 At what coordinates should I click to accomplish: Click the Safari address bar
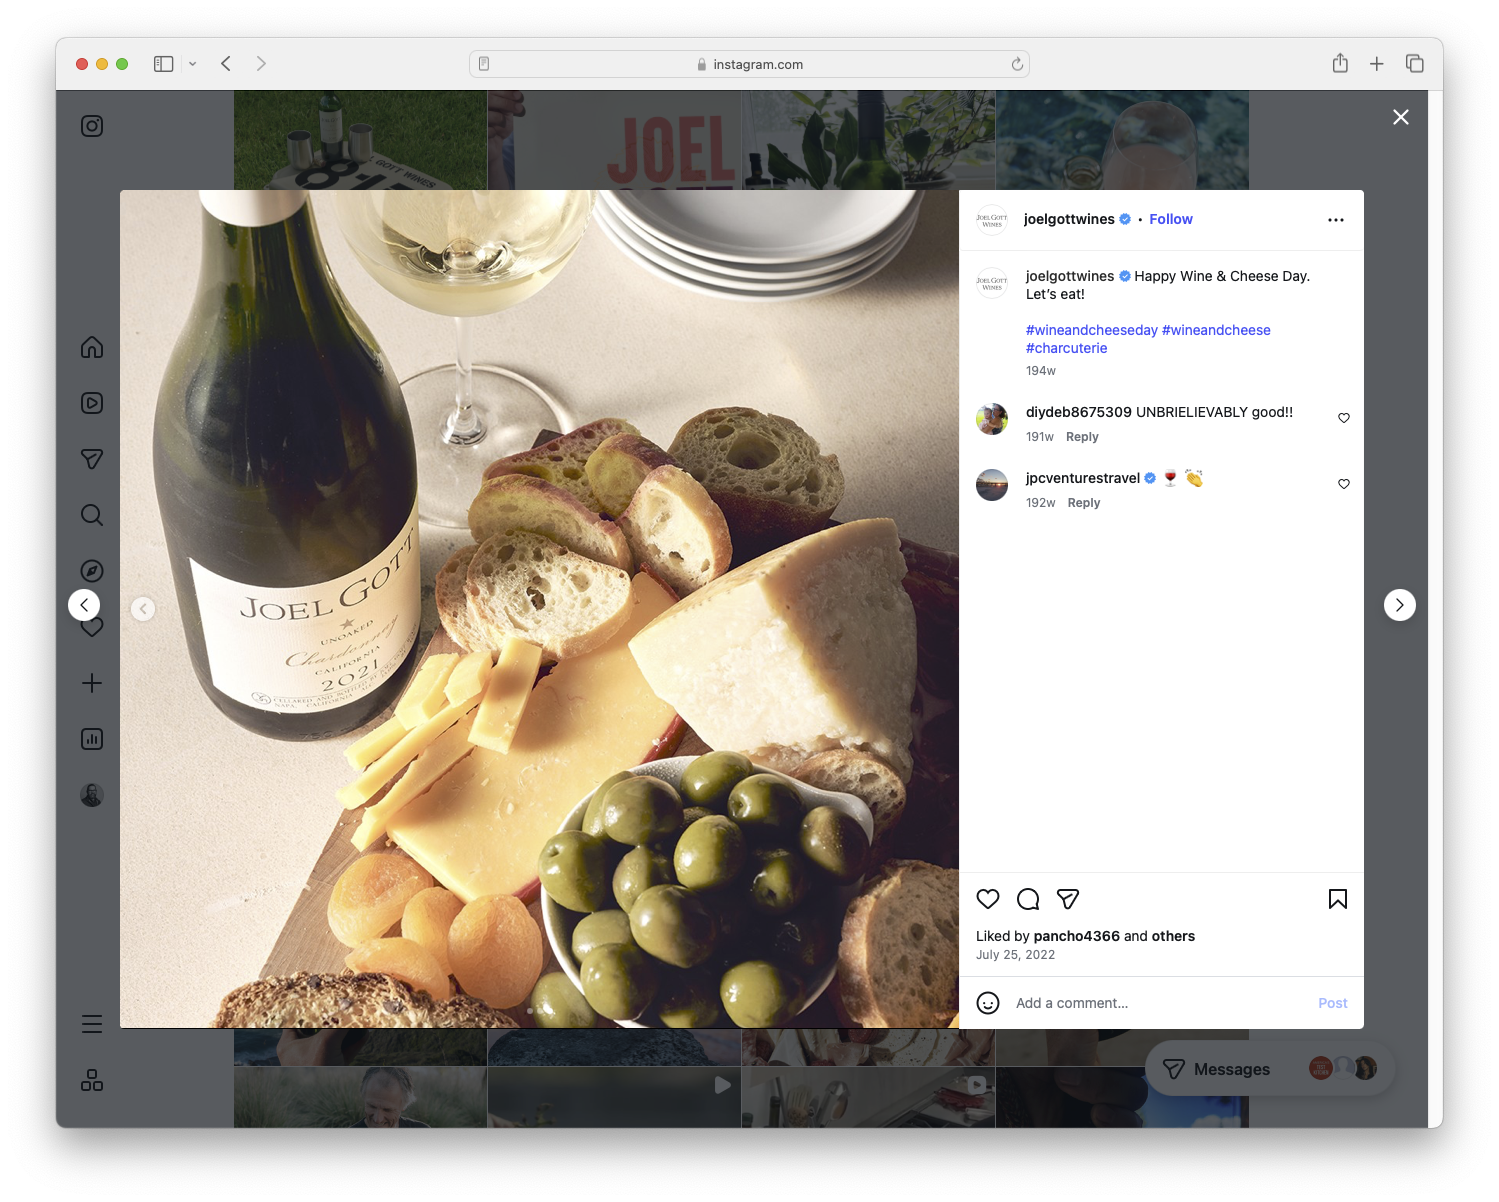click(750, 64)
